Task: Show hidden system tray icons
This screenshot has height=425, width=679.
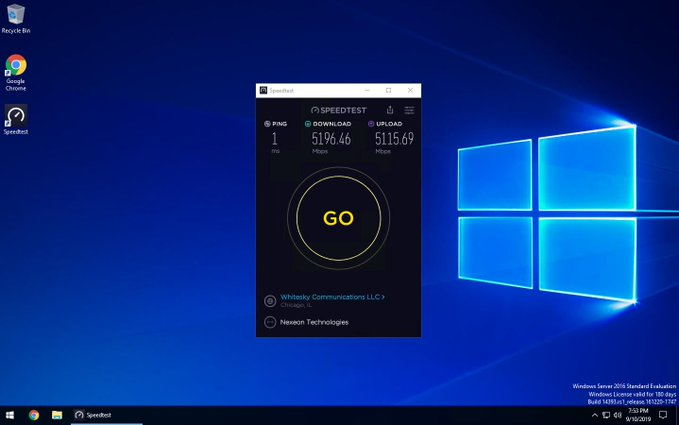Action: (x=595, y=415)
